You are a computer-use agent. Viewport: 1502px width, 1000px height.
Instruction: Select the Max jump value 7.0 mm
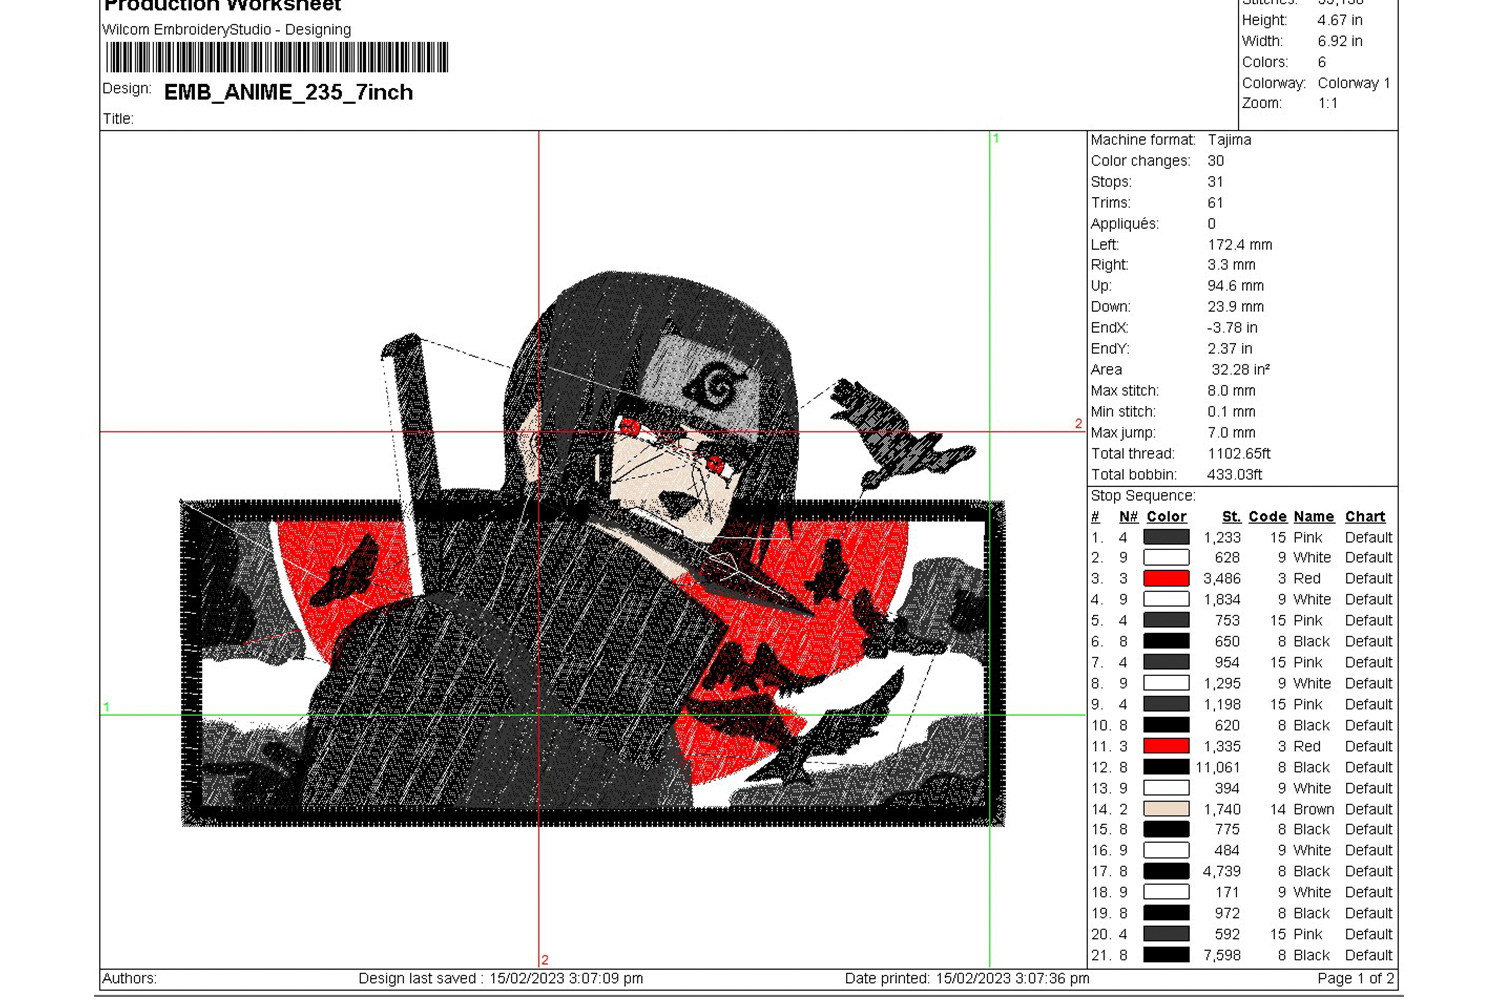(1231, 433)
